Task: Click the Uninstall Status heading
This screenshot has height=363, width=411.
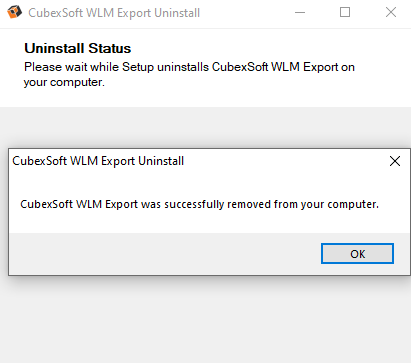Action: (x=78, y=48)
